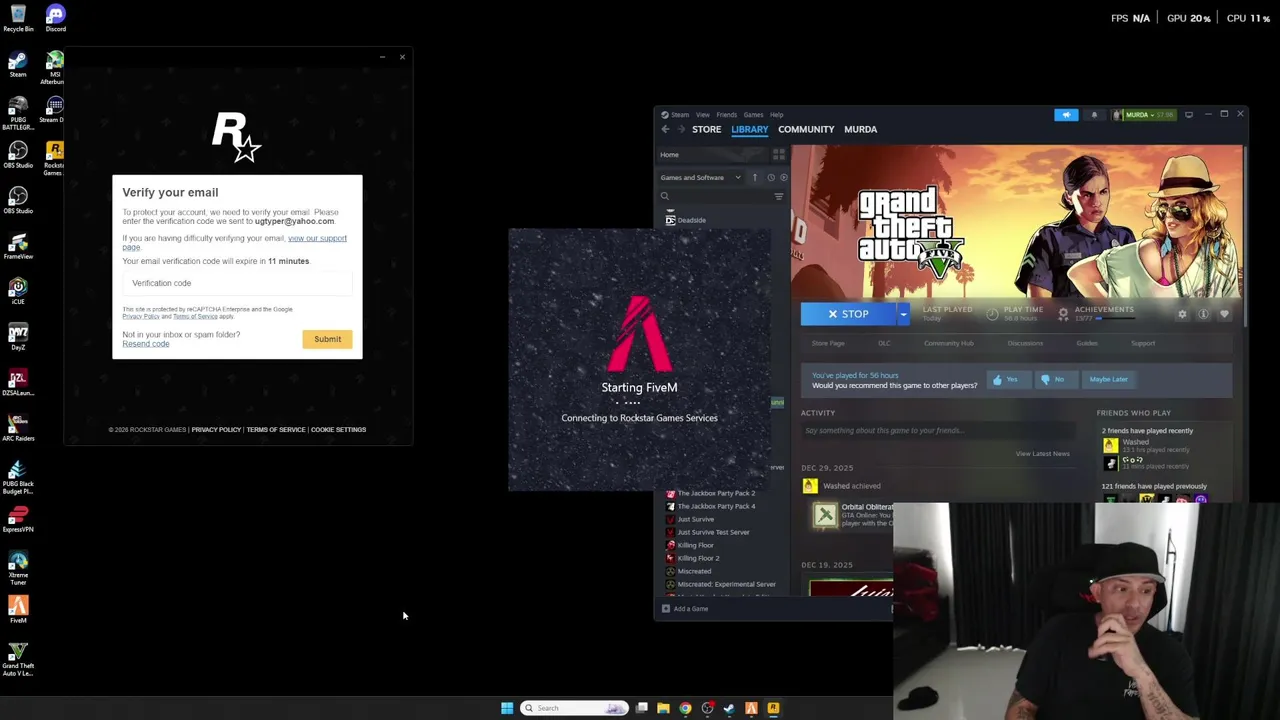Open the Rockstar PRIVACY POLICY footer link
This screenshot has height=720, width=1280.
[216, 430]
